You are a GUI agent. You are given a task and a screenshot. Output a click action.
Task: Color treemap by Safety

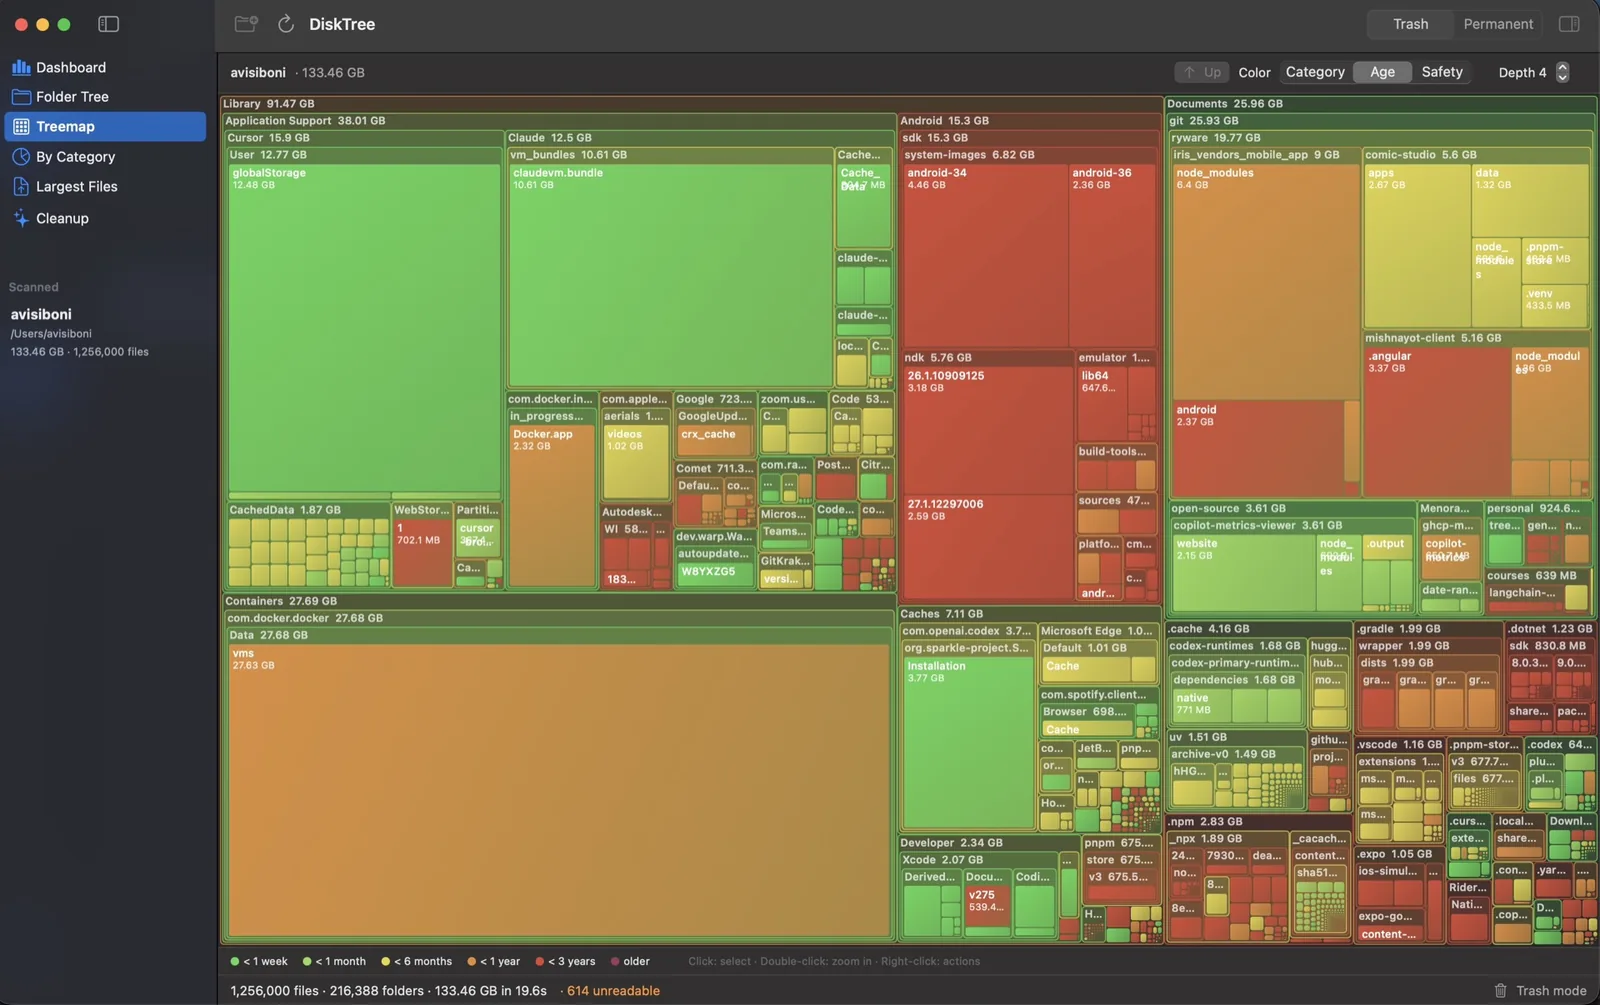click(x=1442, y=72)
